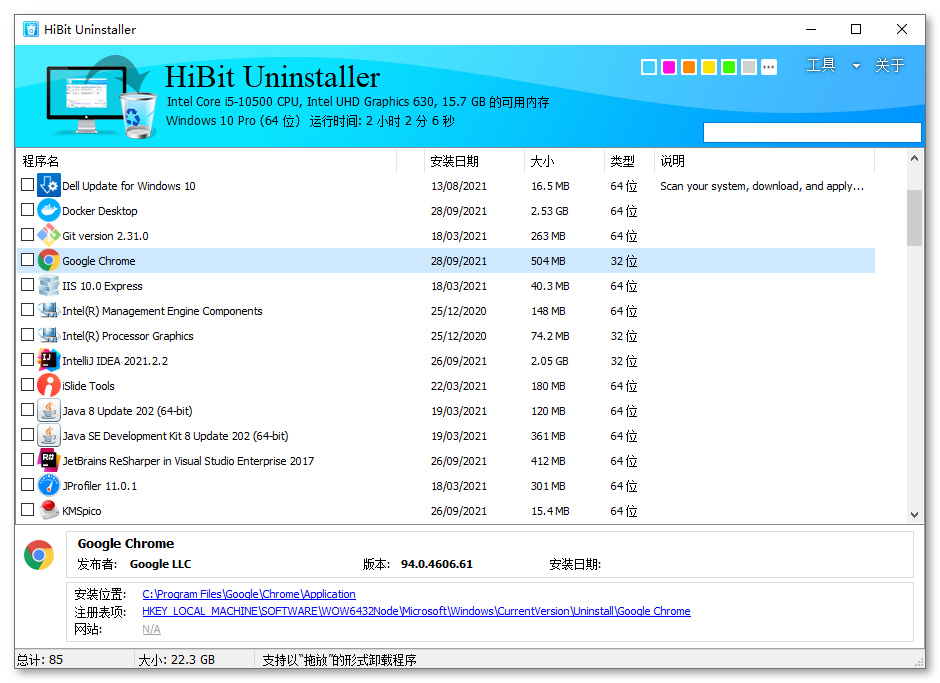The height and width of the screenshot is (683, 940).
Task: Click the iSlide Tools icon
Action: [49, 386]
